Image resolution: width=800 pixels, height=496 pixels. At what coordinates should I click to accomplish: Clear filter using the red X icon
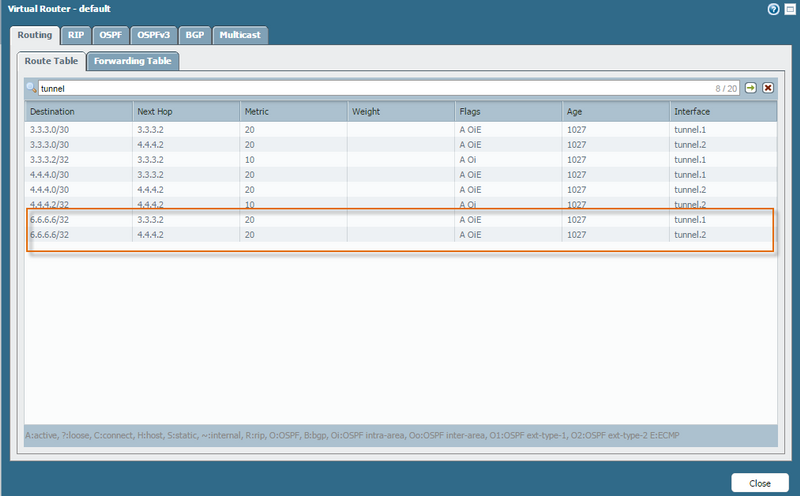pos(768,88)
